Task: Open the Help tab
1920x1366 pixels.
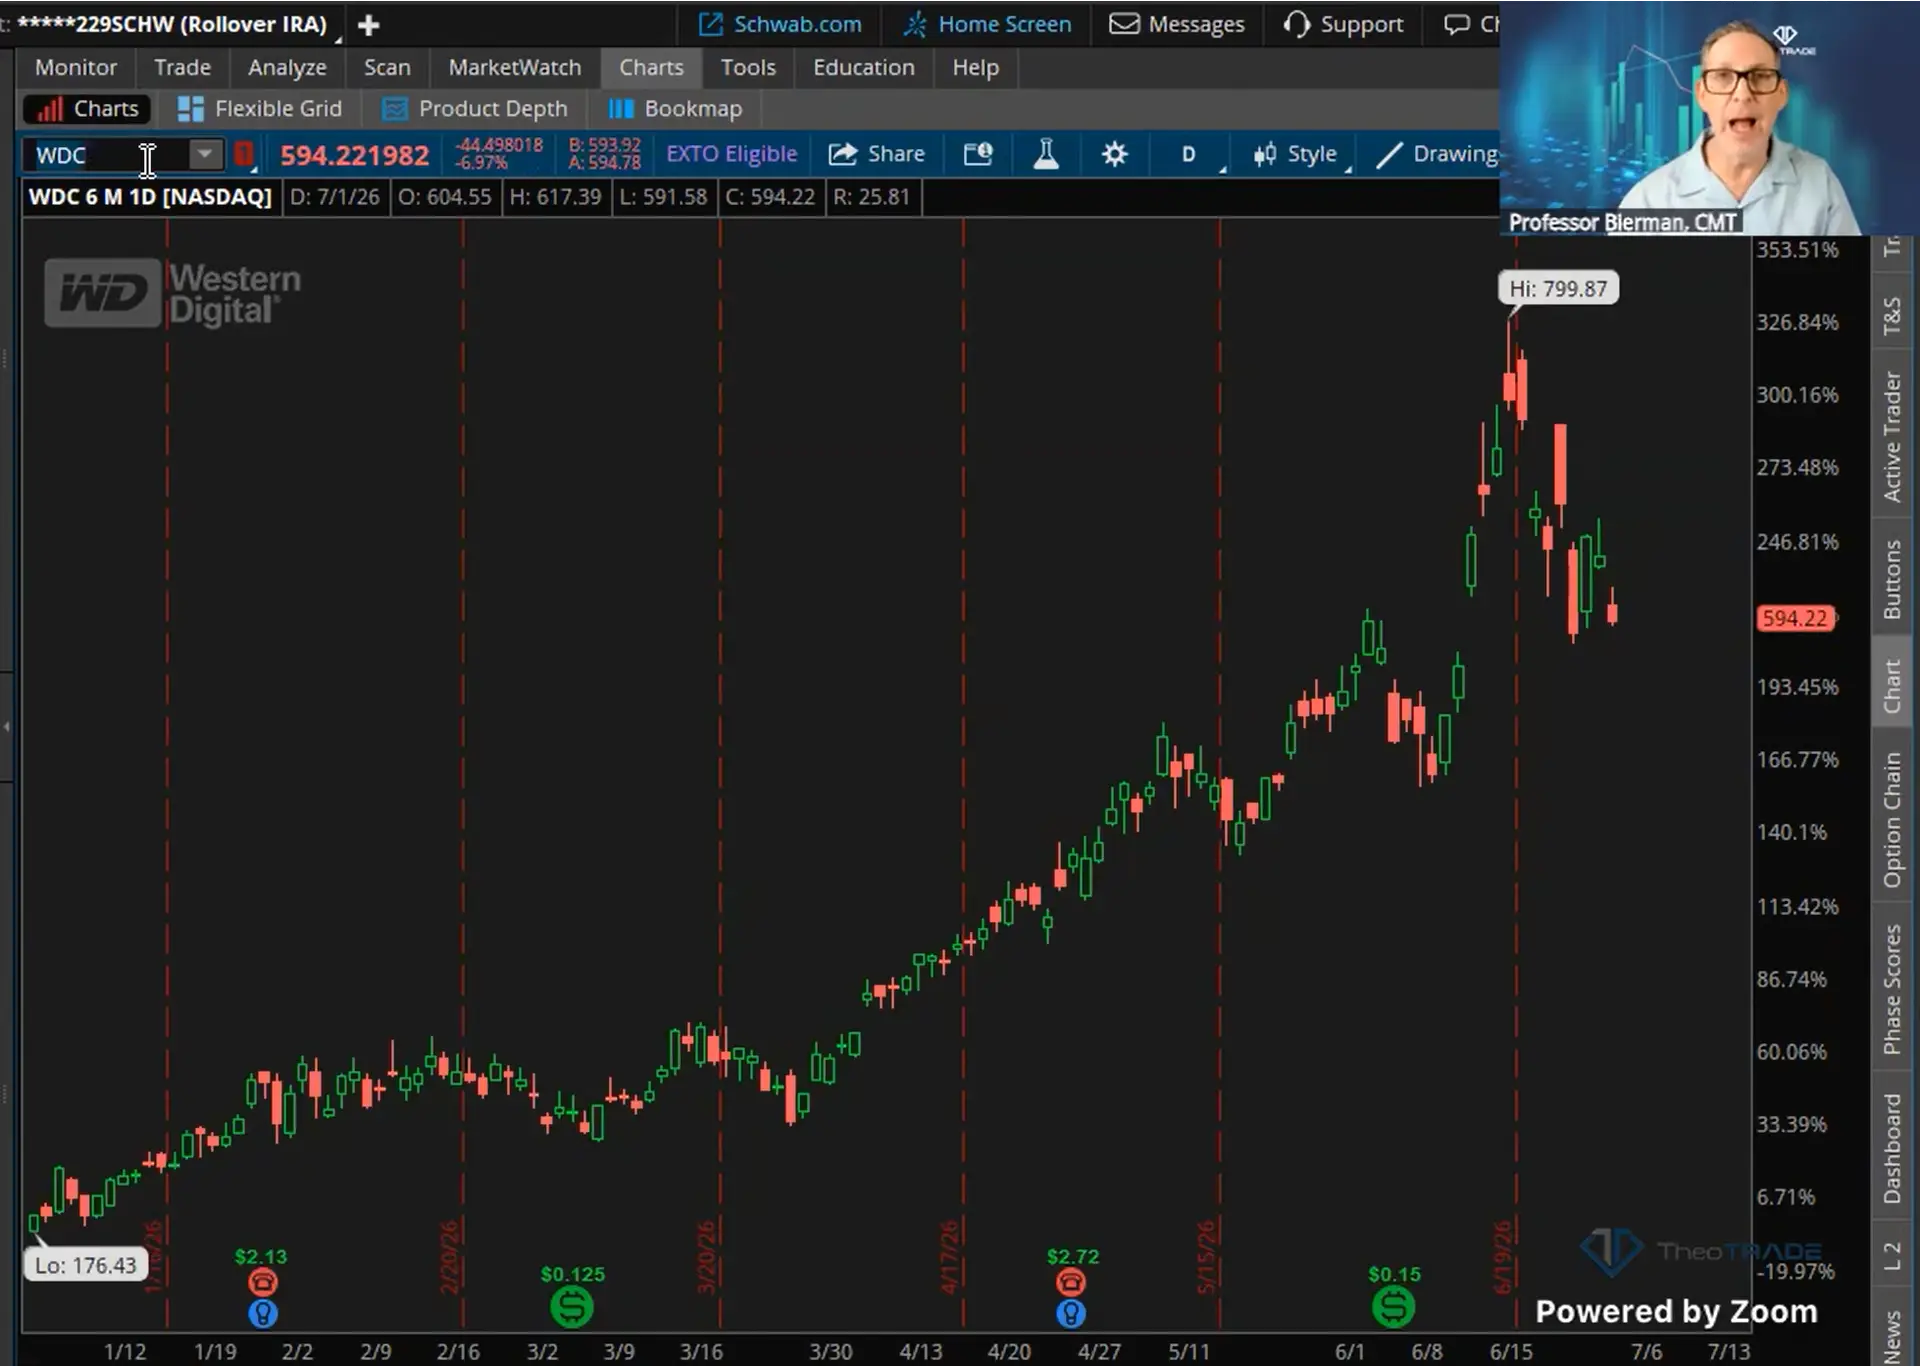Action: [x=975, y=67]
